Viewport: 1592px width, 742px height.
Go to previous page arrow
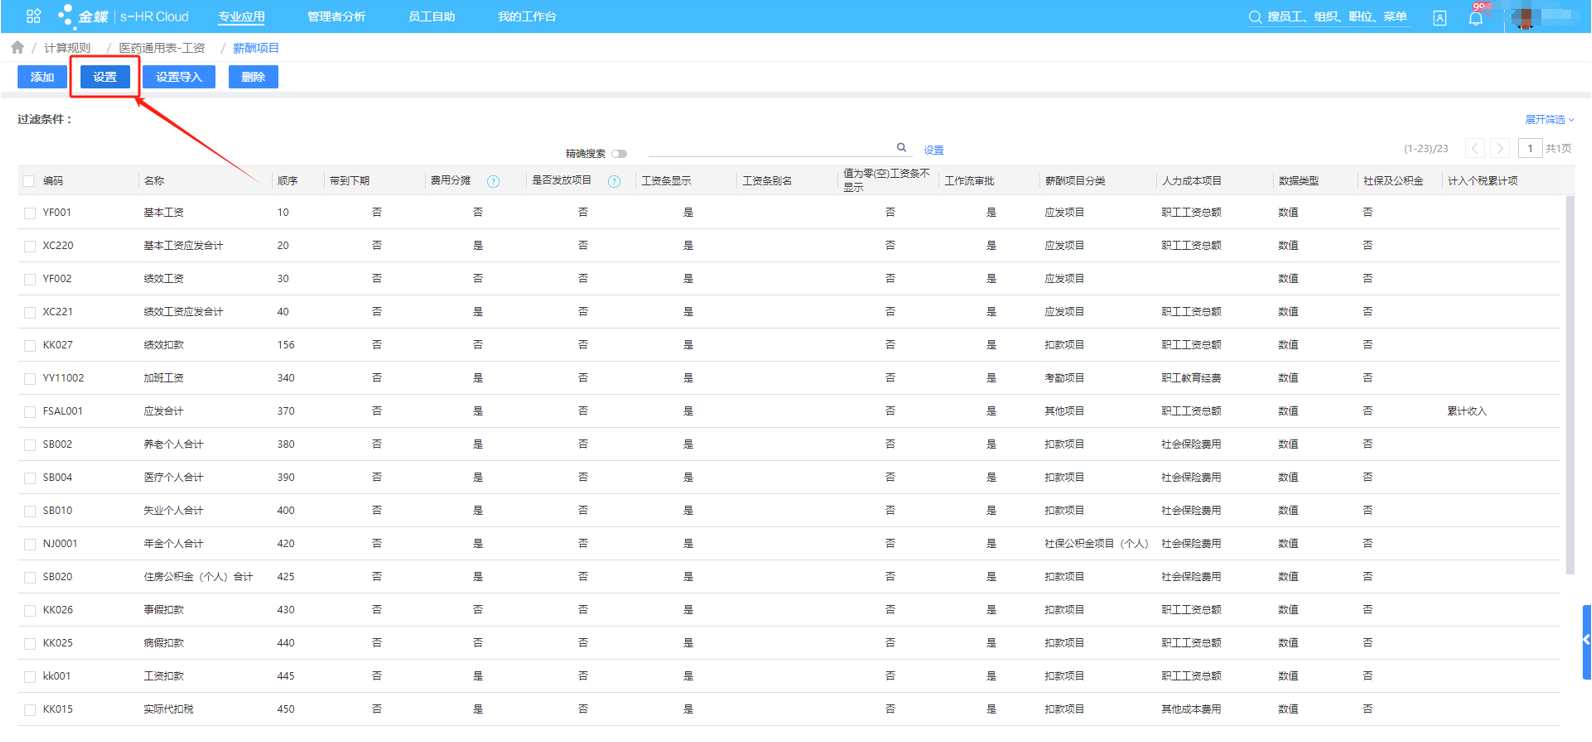[x=1475, y=148]
